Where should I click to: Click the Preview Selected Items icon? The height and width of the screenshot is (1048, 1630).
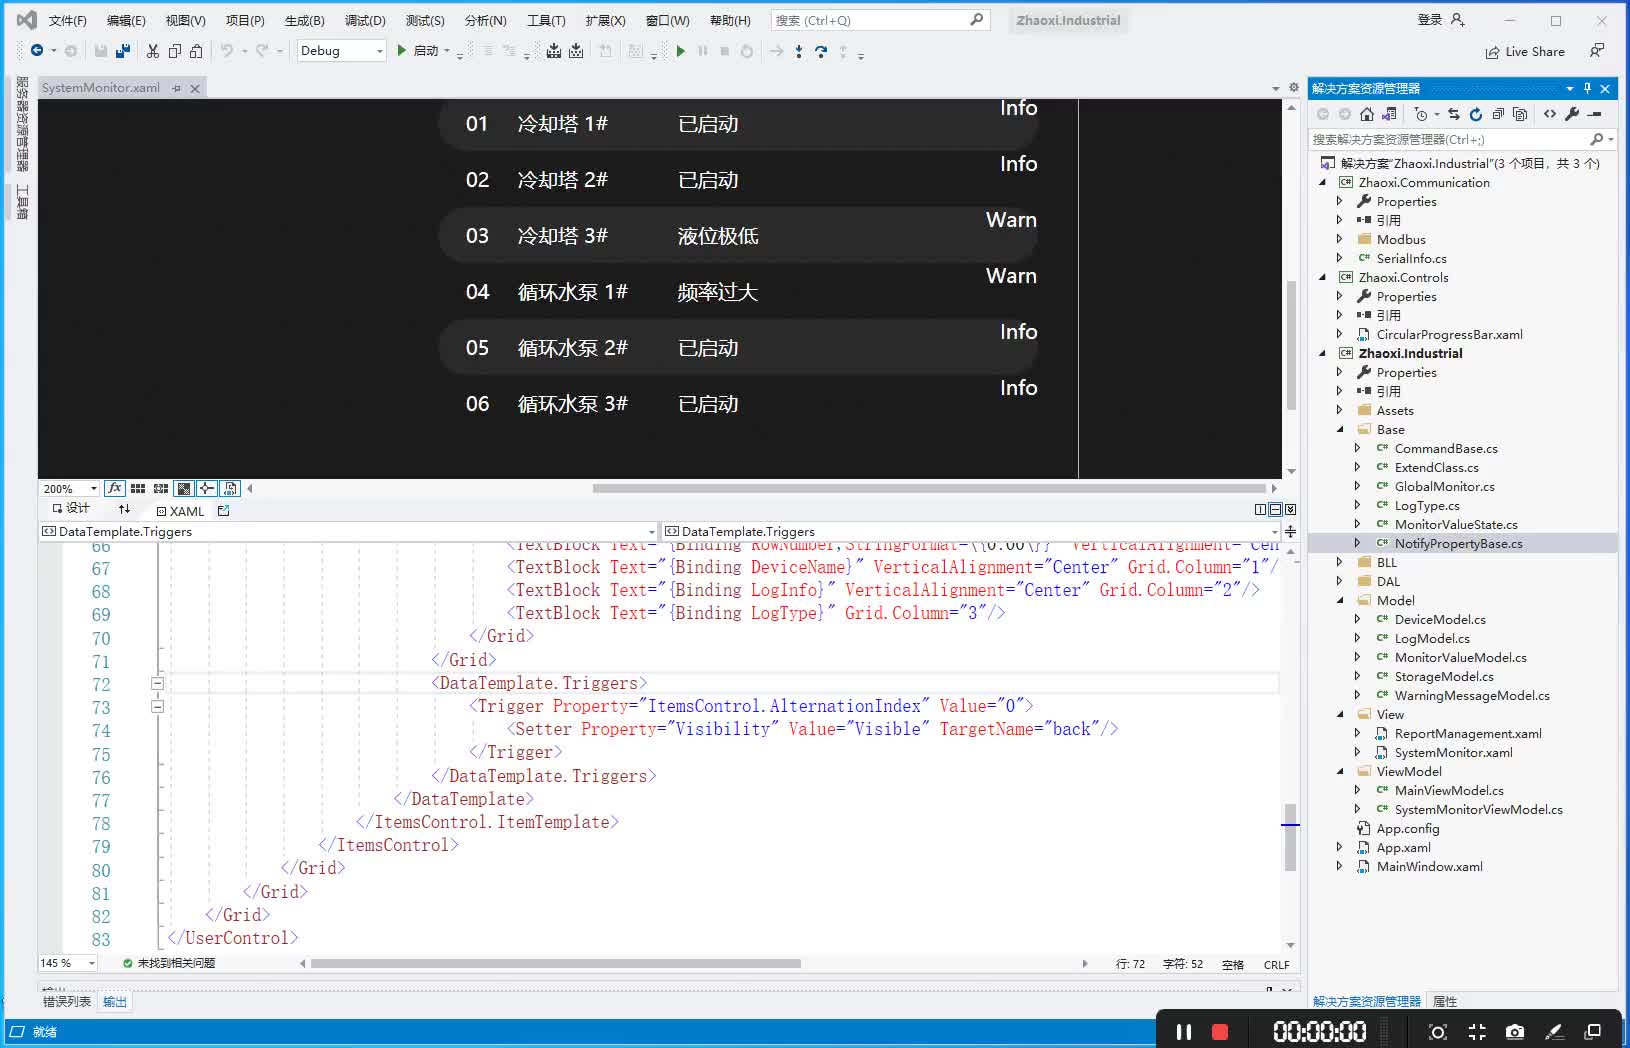(x=1595, y=114)
